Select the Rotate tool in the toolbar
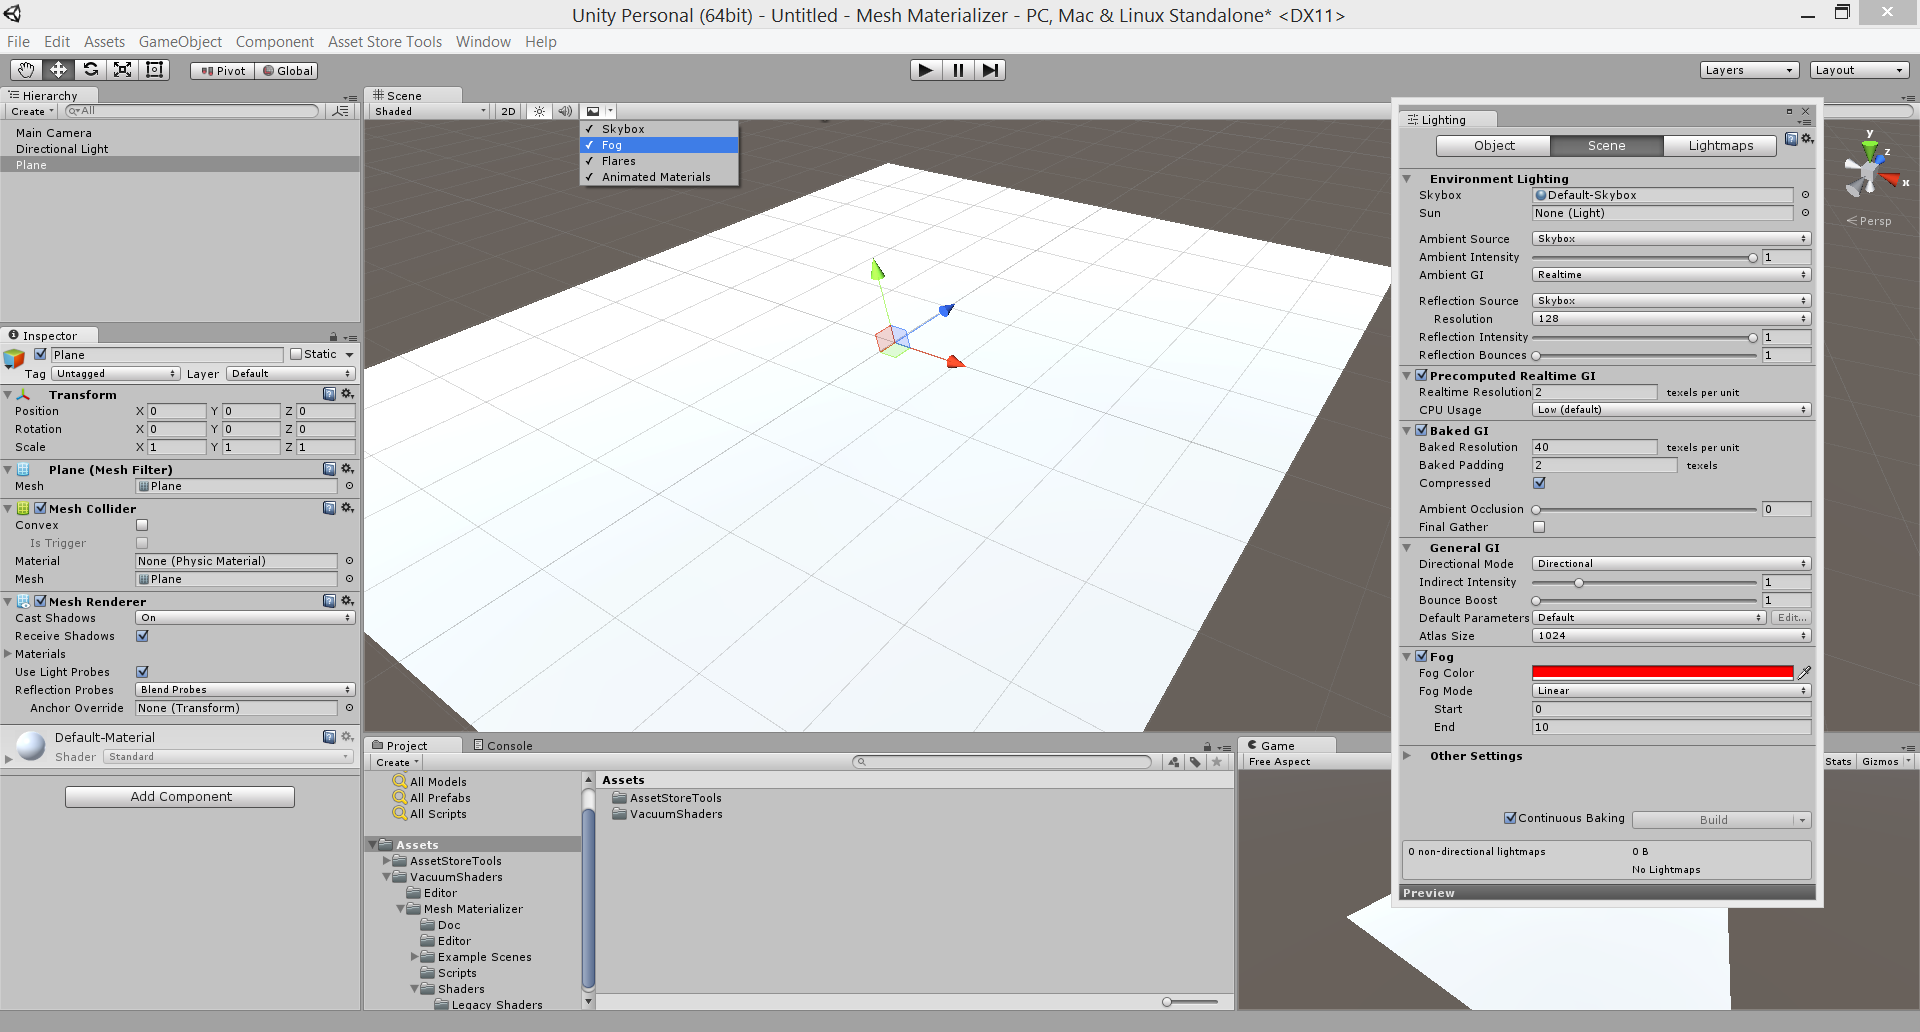The width and height of the screenshot is (1920, 1032). tap(90, 69)
